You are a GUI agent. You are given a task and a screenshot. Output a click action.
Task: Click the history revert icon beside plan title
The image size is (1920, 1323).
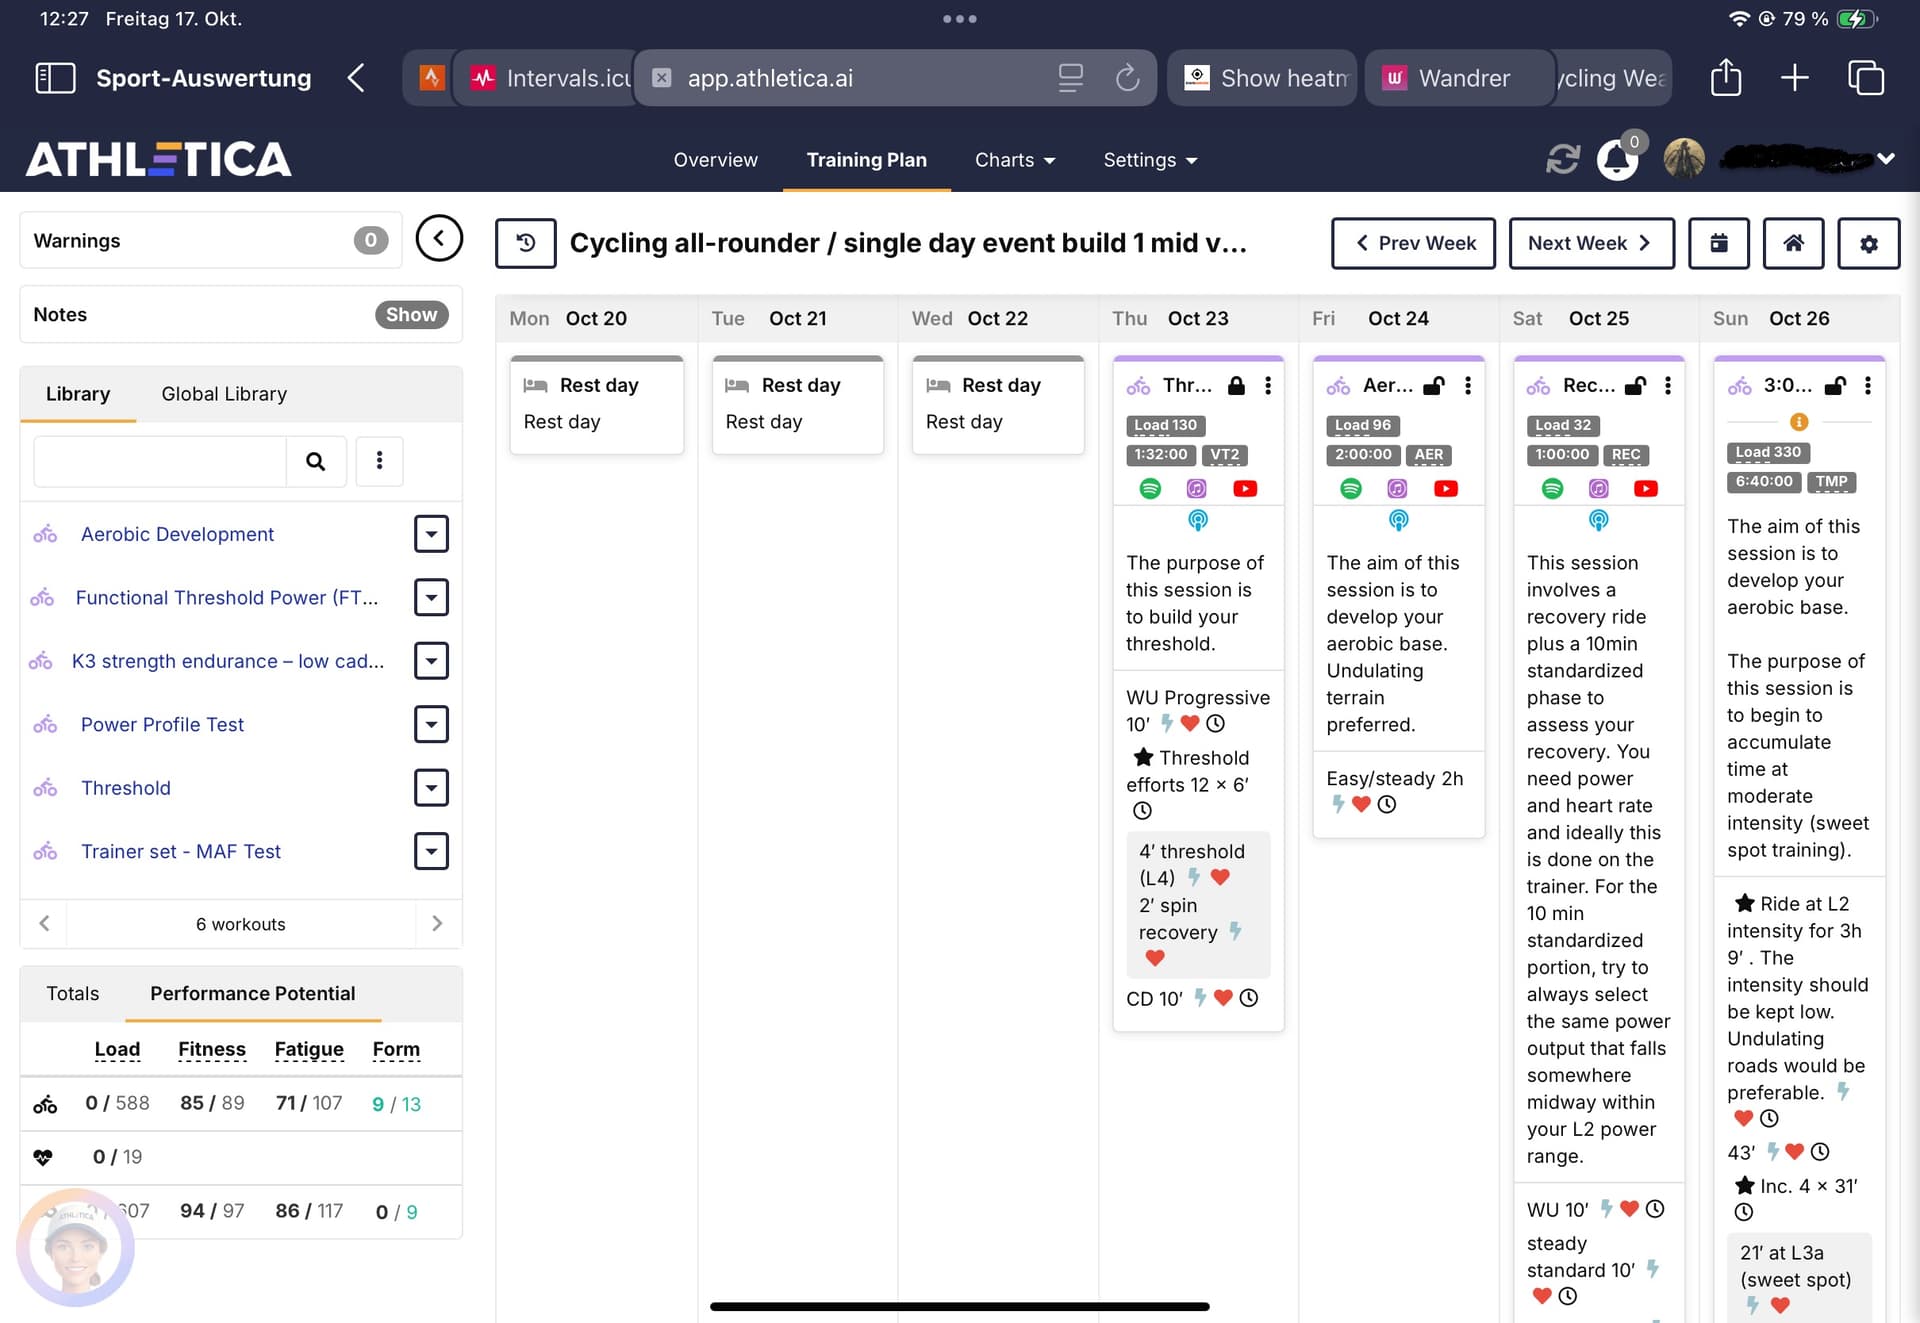[526, 243]
